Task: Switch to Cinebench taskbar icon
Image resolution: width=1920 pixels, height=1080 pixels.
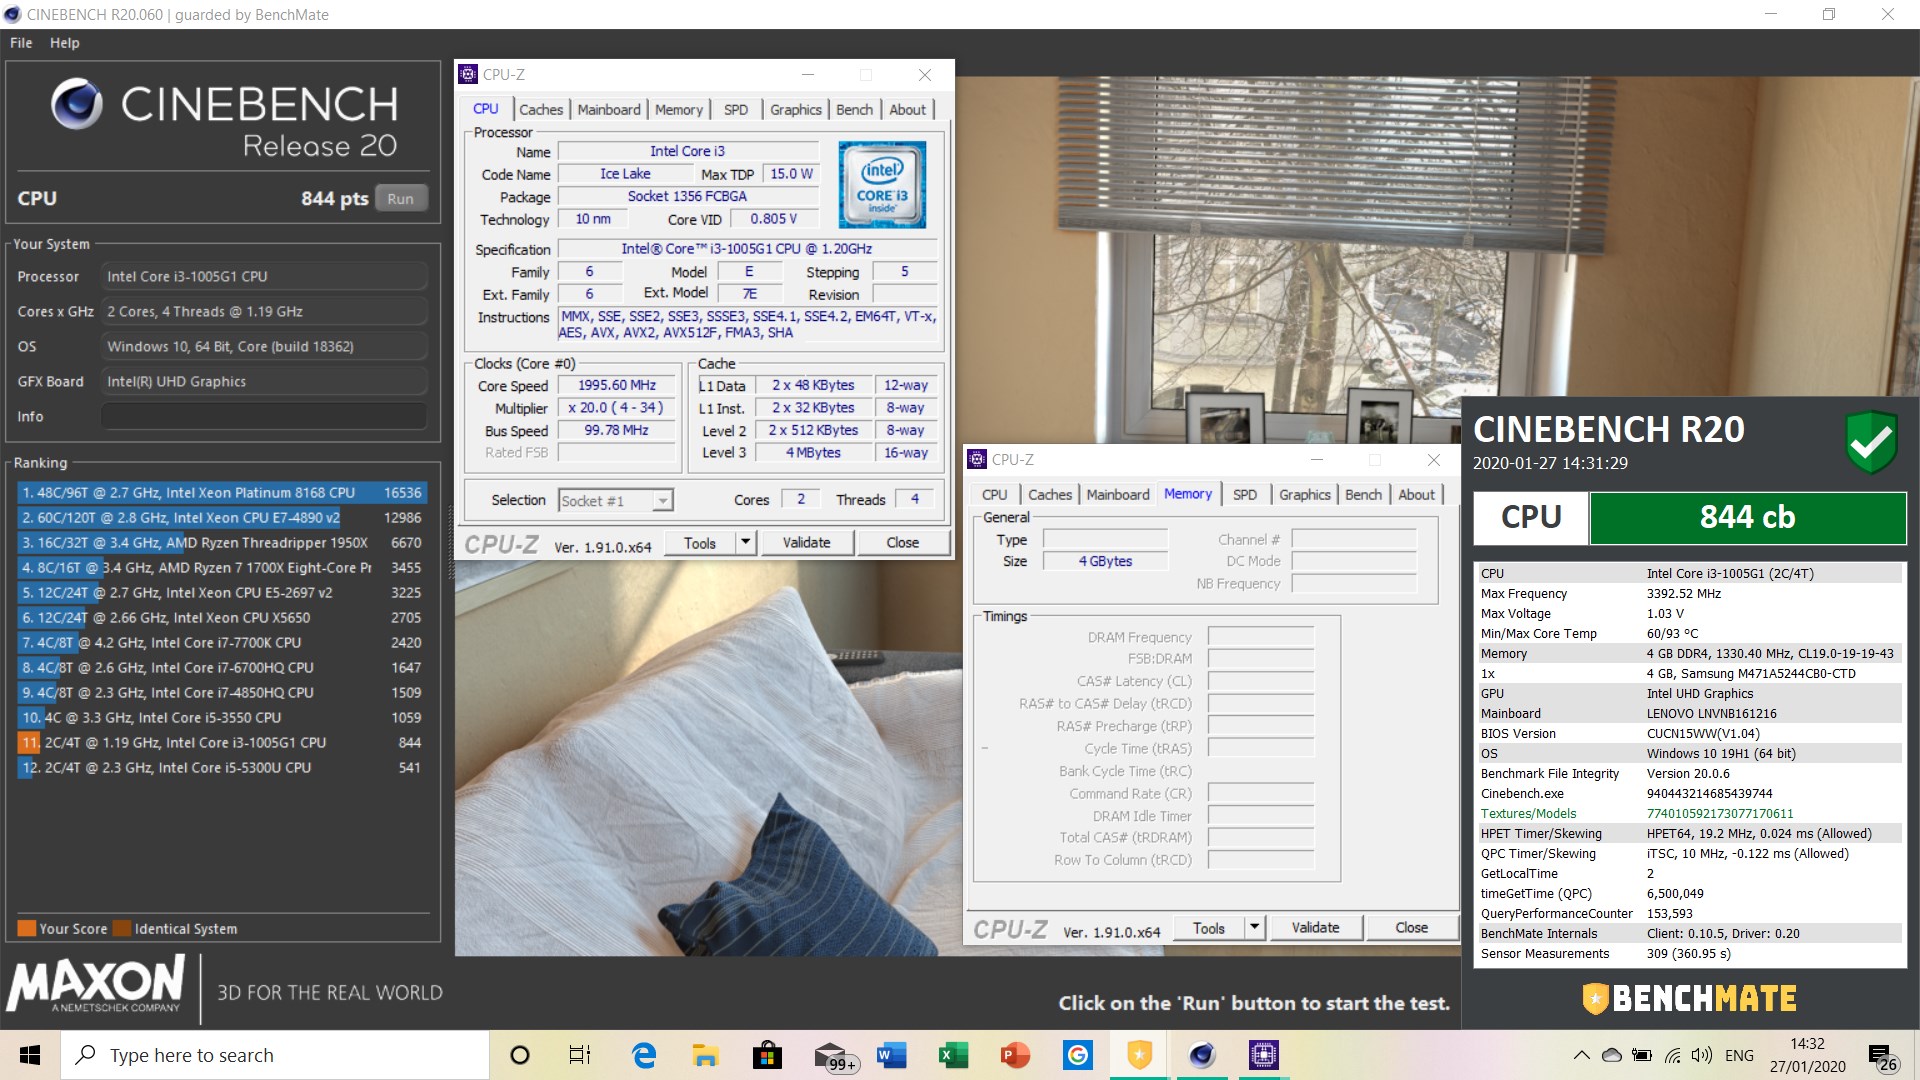Action: pyautogui.click(x=1201, y=1055)
